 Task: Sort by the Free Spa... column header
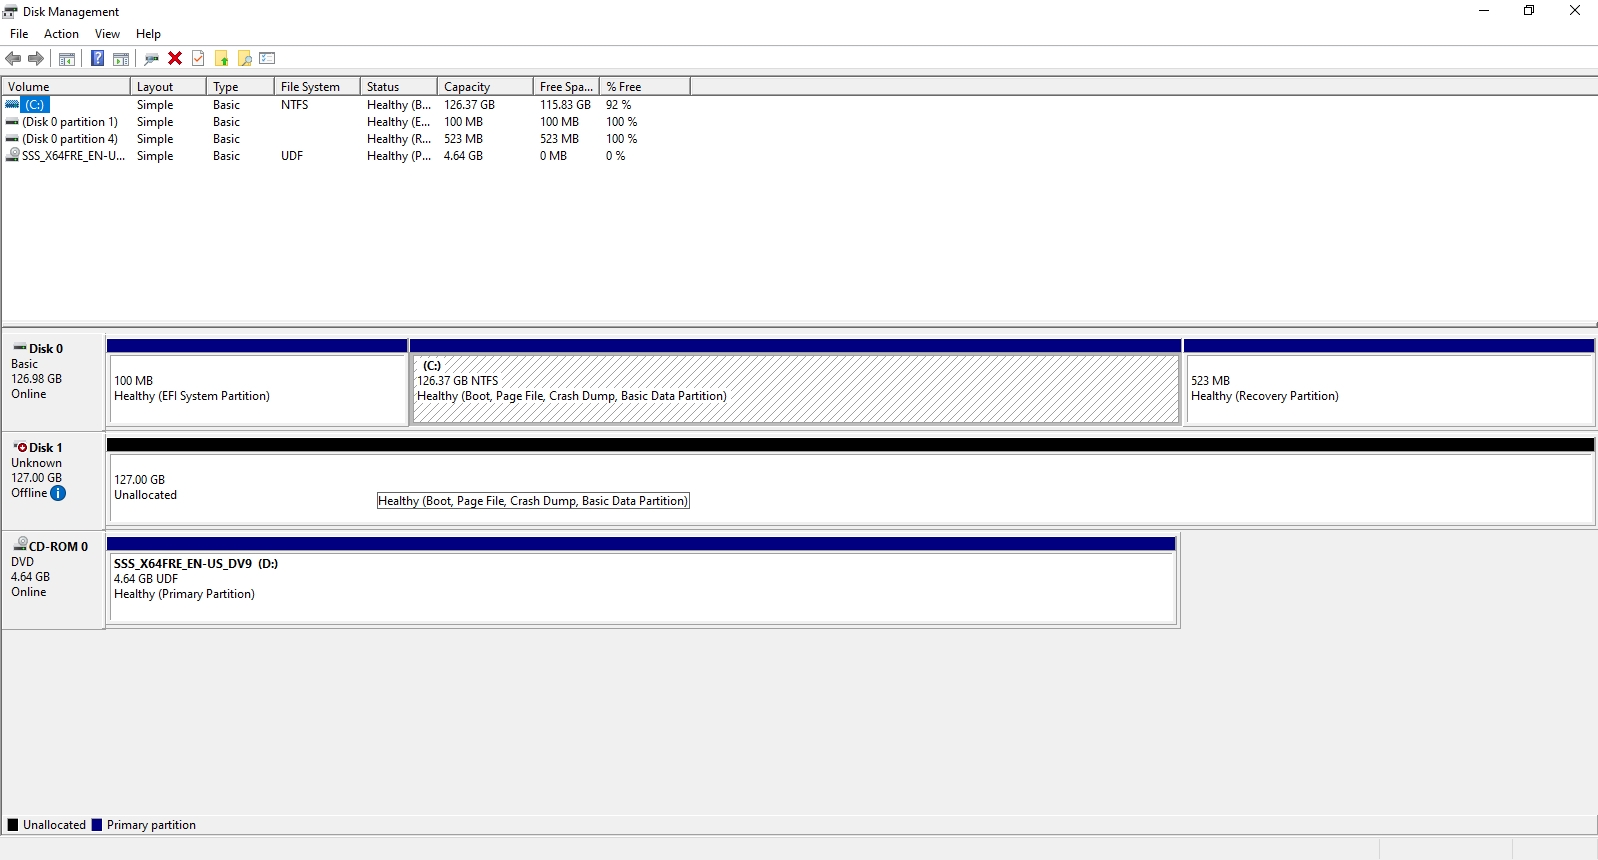tap(566, 87)
